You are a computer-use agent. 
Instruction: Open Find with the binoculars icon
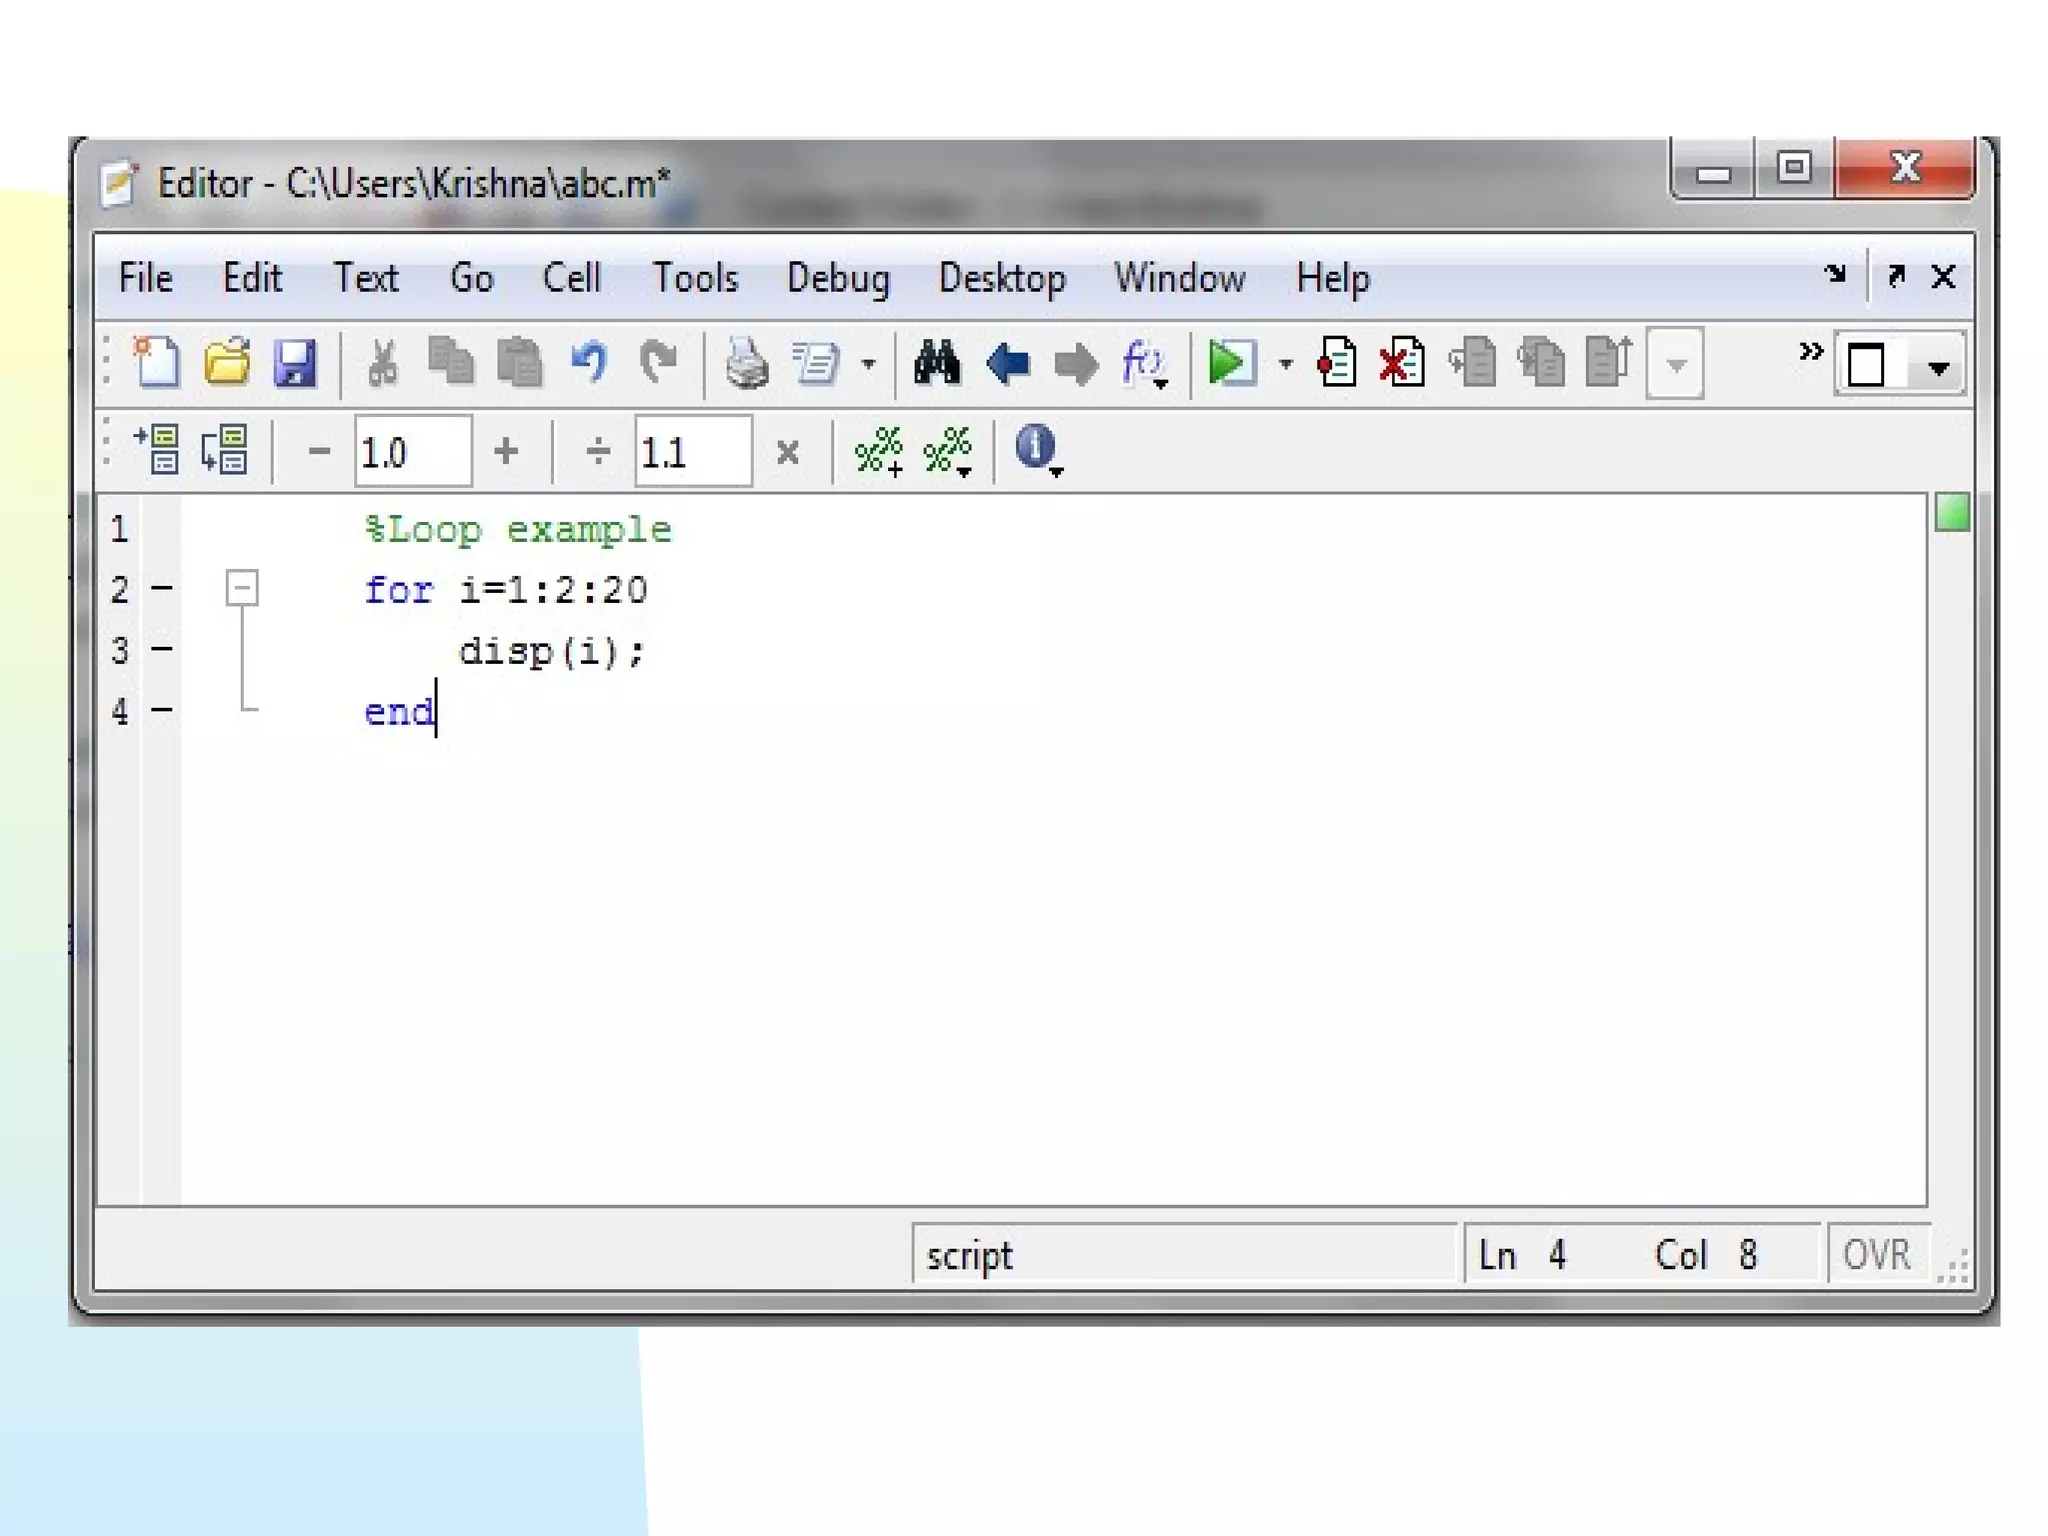(x=937, y=363)
